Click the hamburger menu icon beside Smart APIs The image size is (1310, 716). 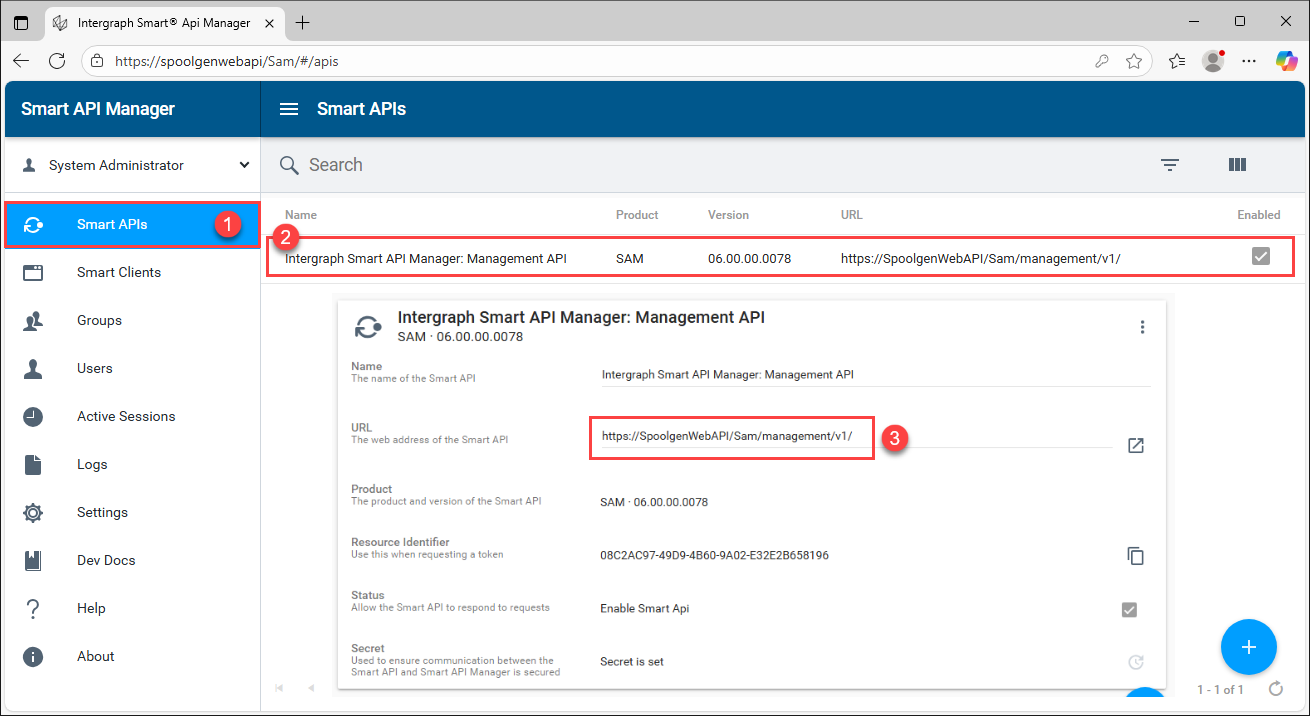pyautogui.click(x=289, y=109)
